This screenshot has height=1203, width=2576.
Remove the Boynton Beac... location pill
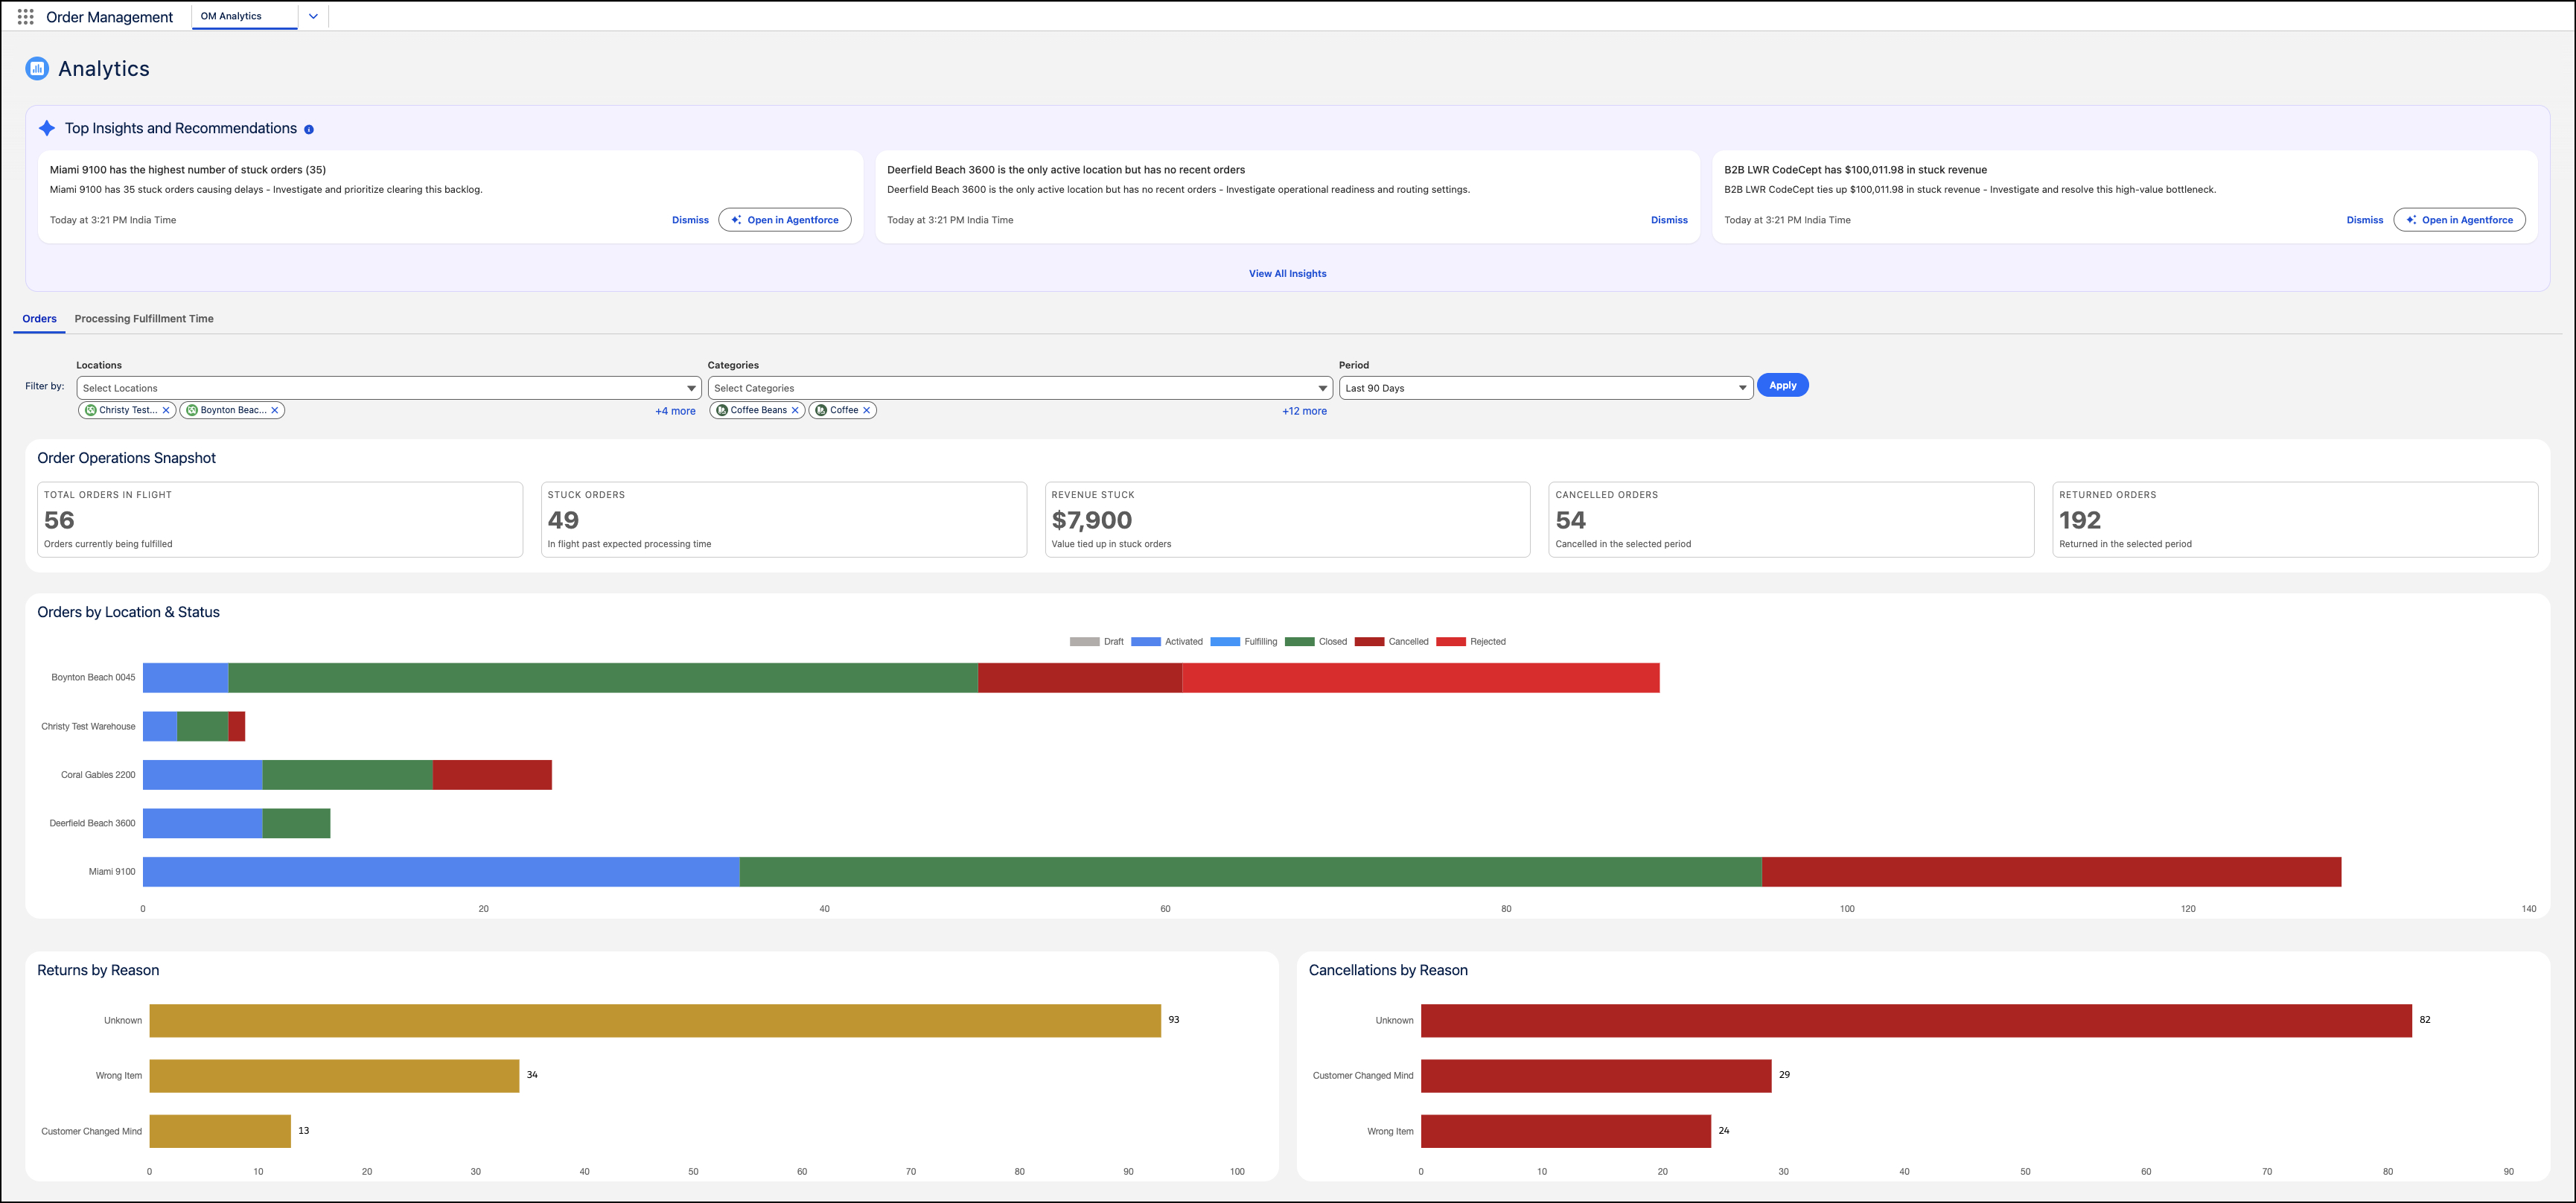tap(275, 410)
